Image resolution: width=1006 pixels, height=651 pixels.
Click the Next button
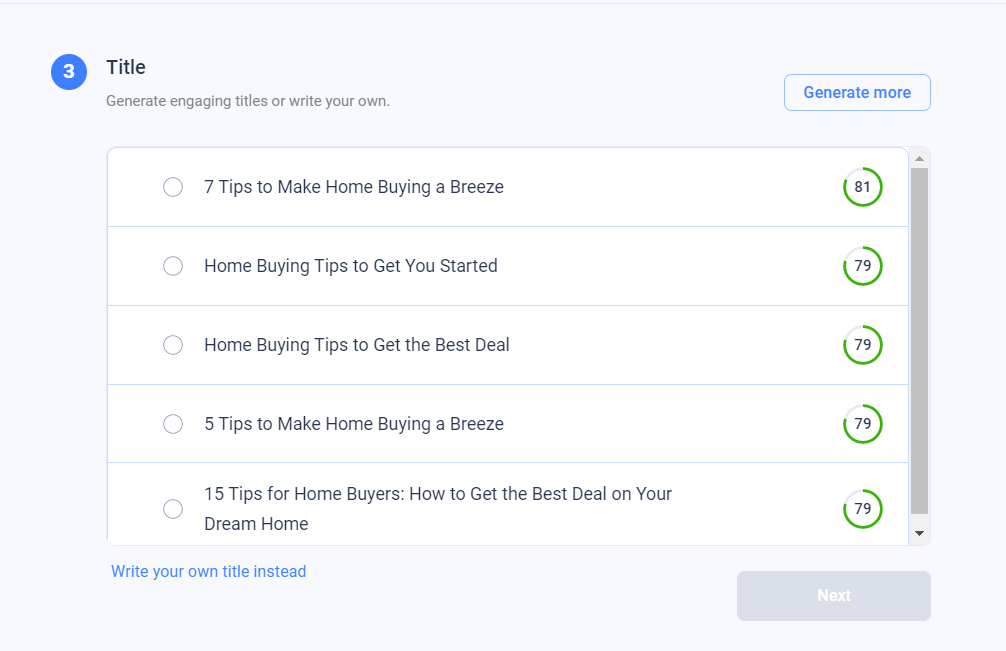(x=833, y=596)
